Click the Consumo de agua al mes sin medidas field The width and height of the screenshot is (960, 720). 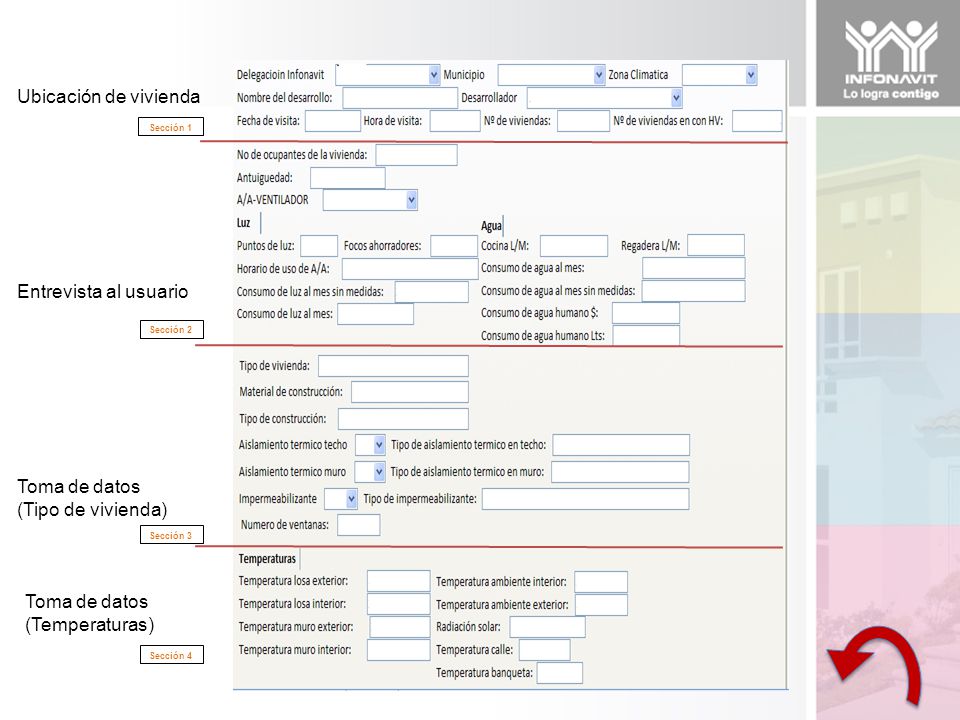[x=694, y=291]
